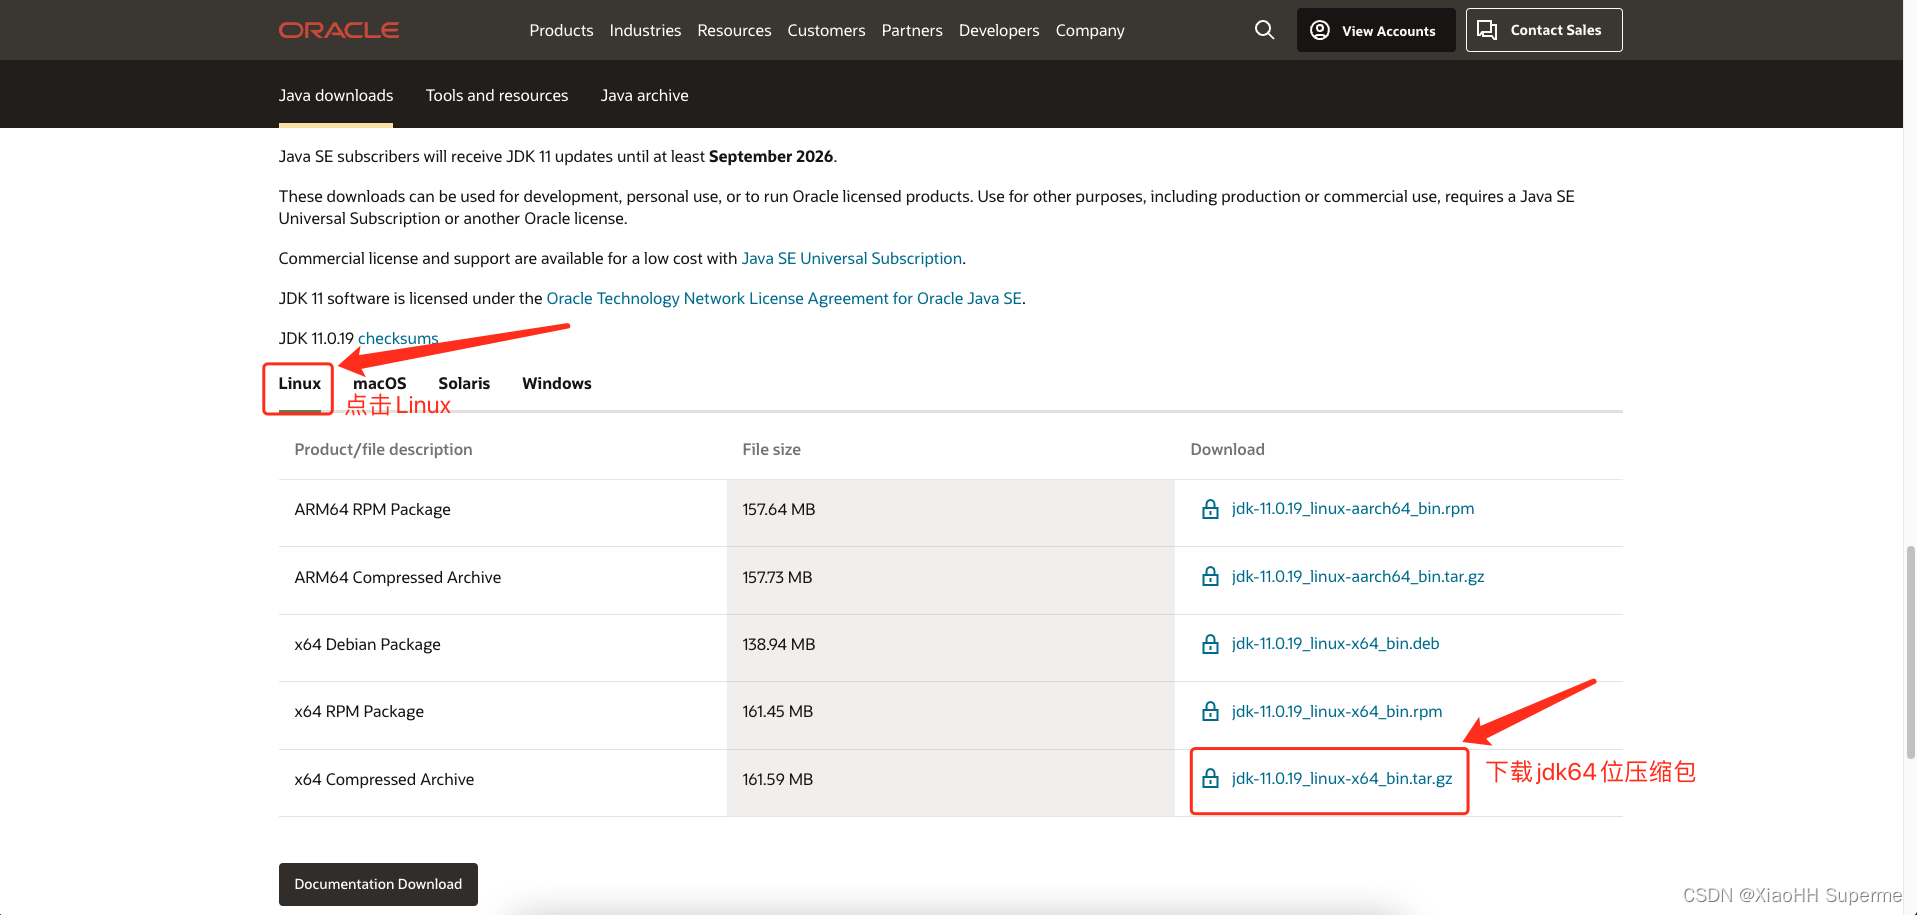Viewport: 1917px width, 915px height.
Task: Download jdk-11.0.19_linux-aarch64_bin.tar.gz
Action: (1358, 577)
